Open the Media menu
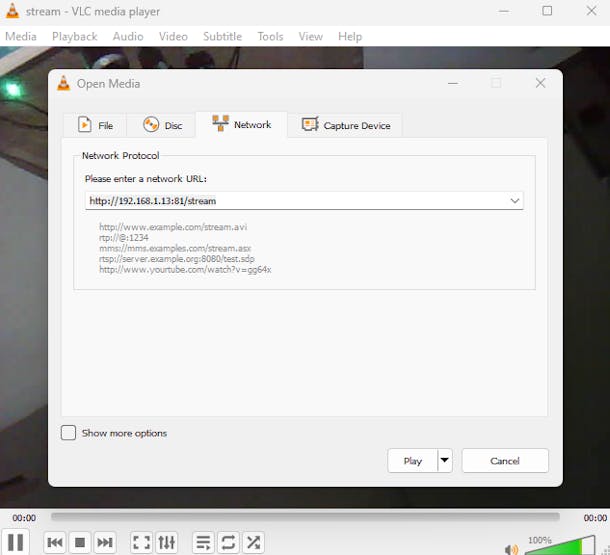 pos(21,37)
